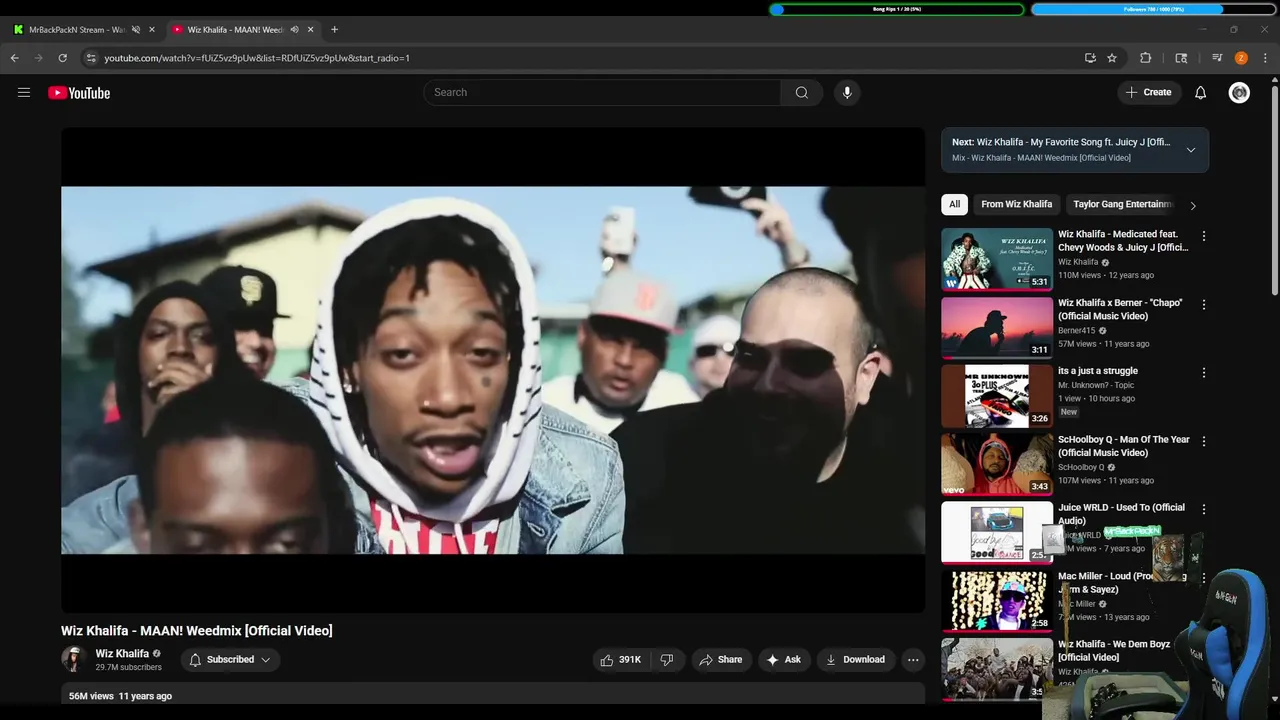Go to the YouTube home logo
The width and height of the screenshot is (1280, 720).
pyautogui.click(x=79, y=93)
